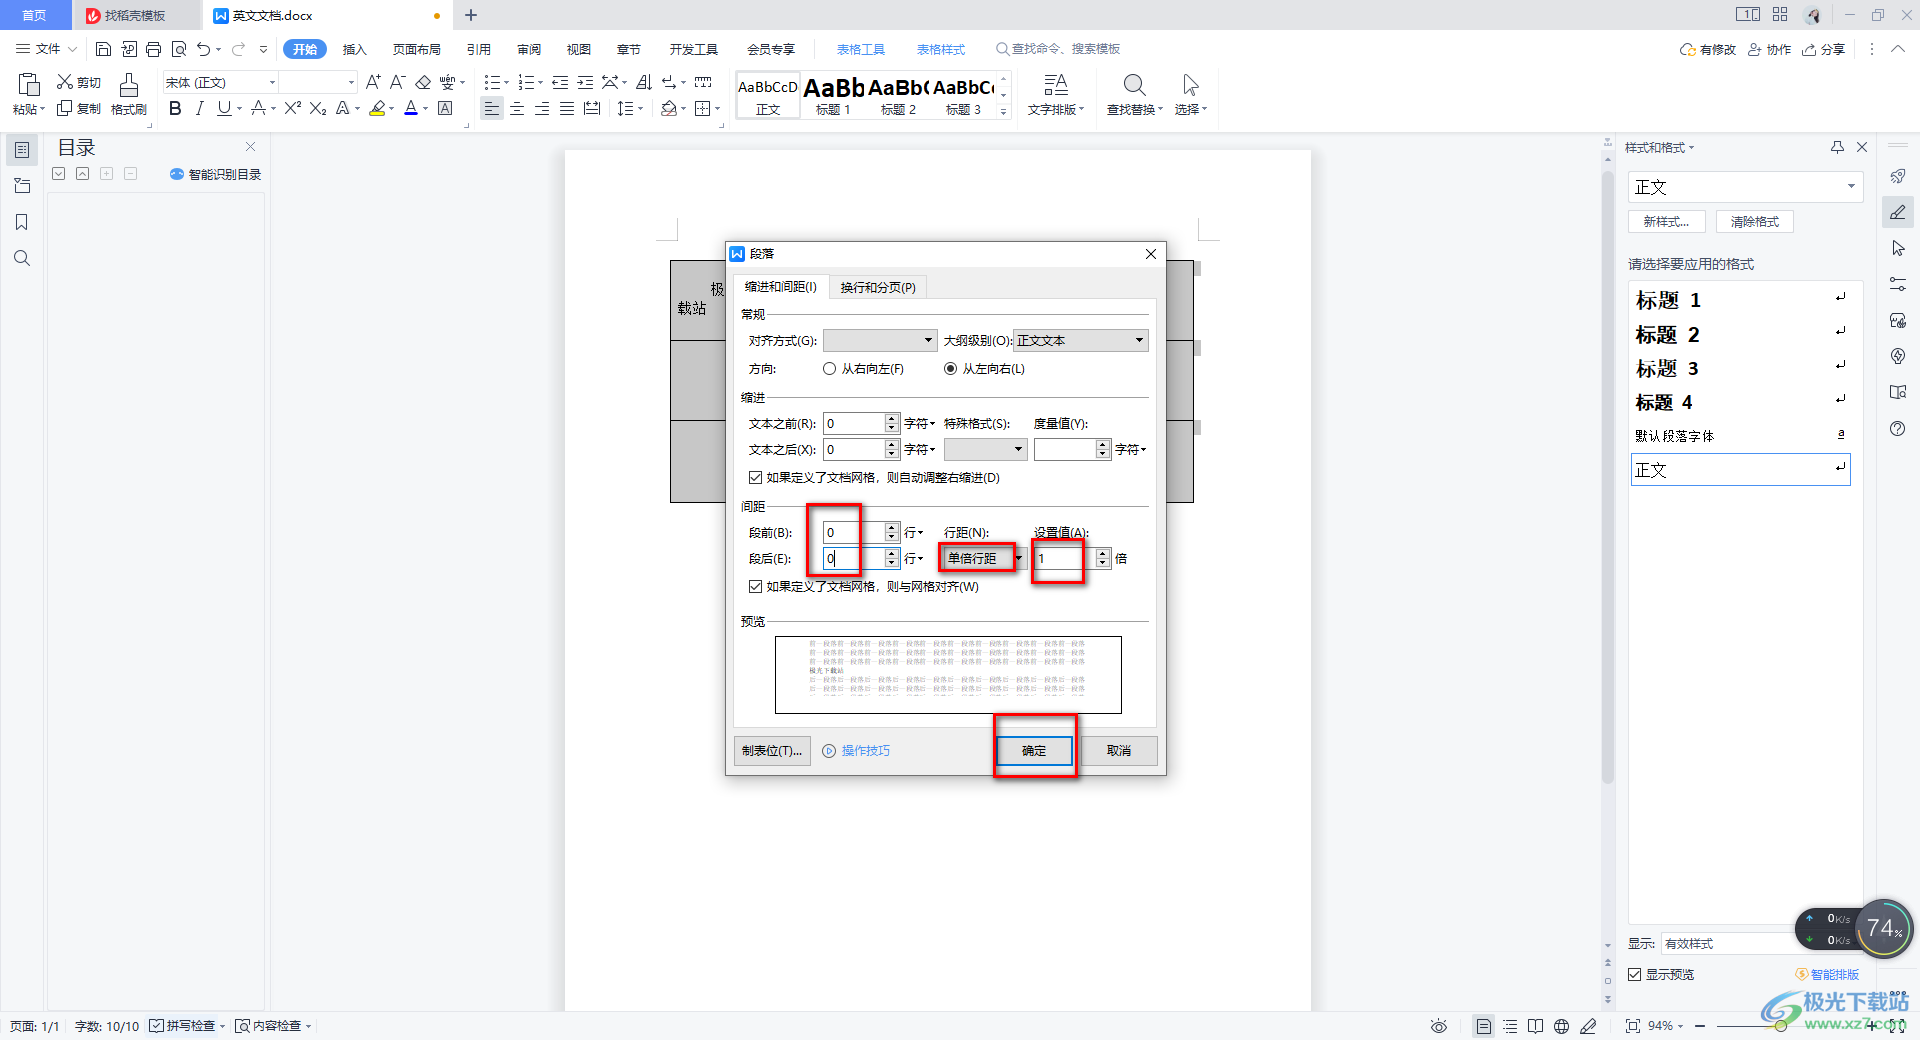This screenshot has height=1040, width=1920.
Task: Toggle auto adjust right indent checkbox
Action: (x=755, y=478)
